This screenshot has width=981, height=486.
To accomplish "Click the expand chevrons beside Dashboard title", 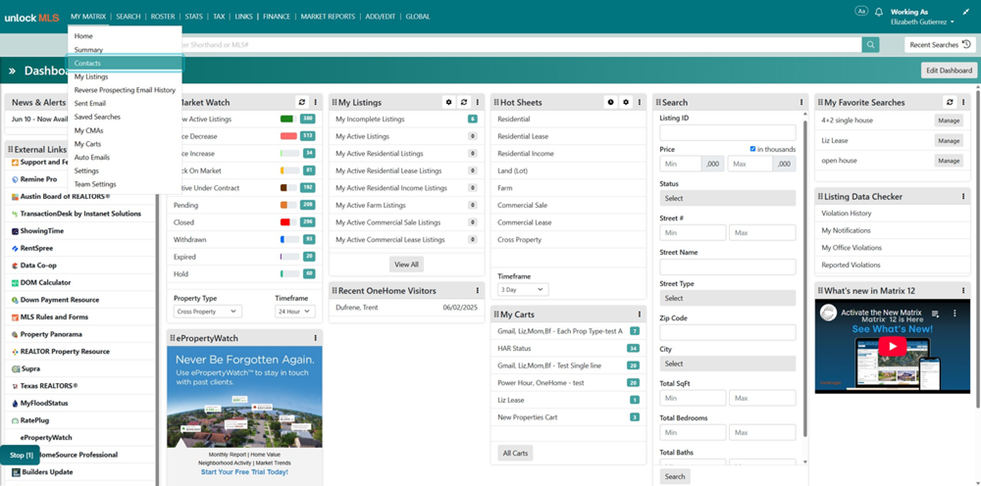I will coord(12,71).
